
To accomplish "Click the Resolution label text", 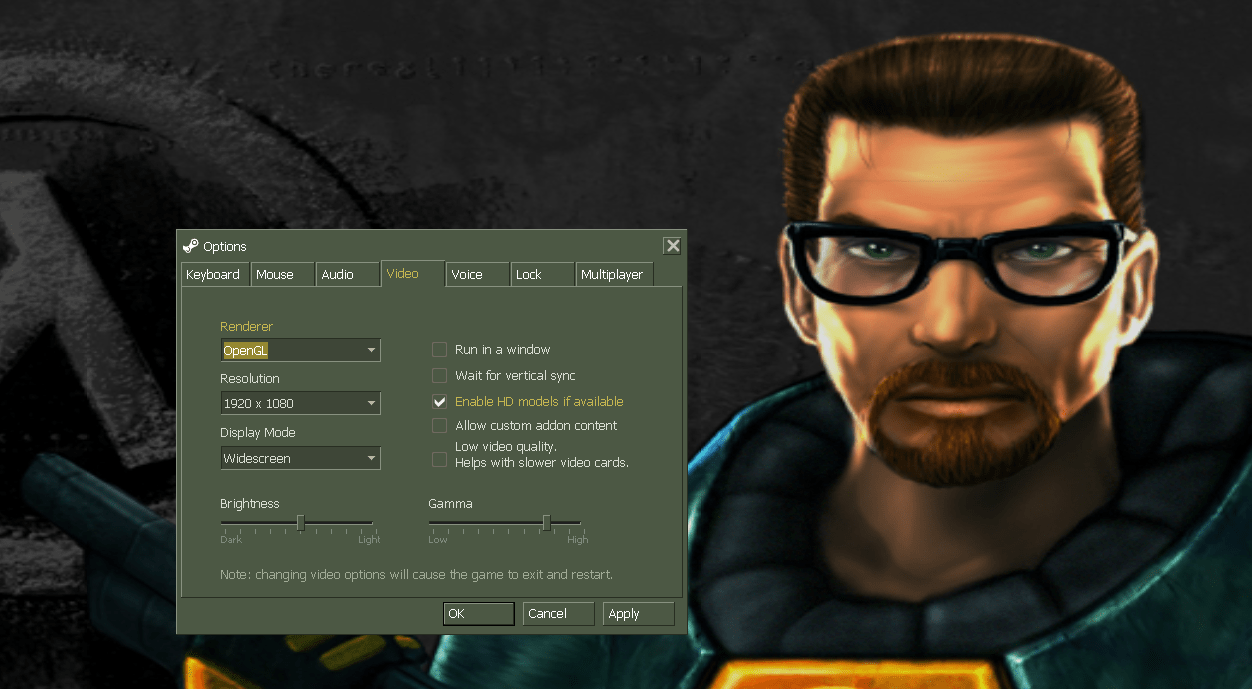I will tap(250, 378).
